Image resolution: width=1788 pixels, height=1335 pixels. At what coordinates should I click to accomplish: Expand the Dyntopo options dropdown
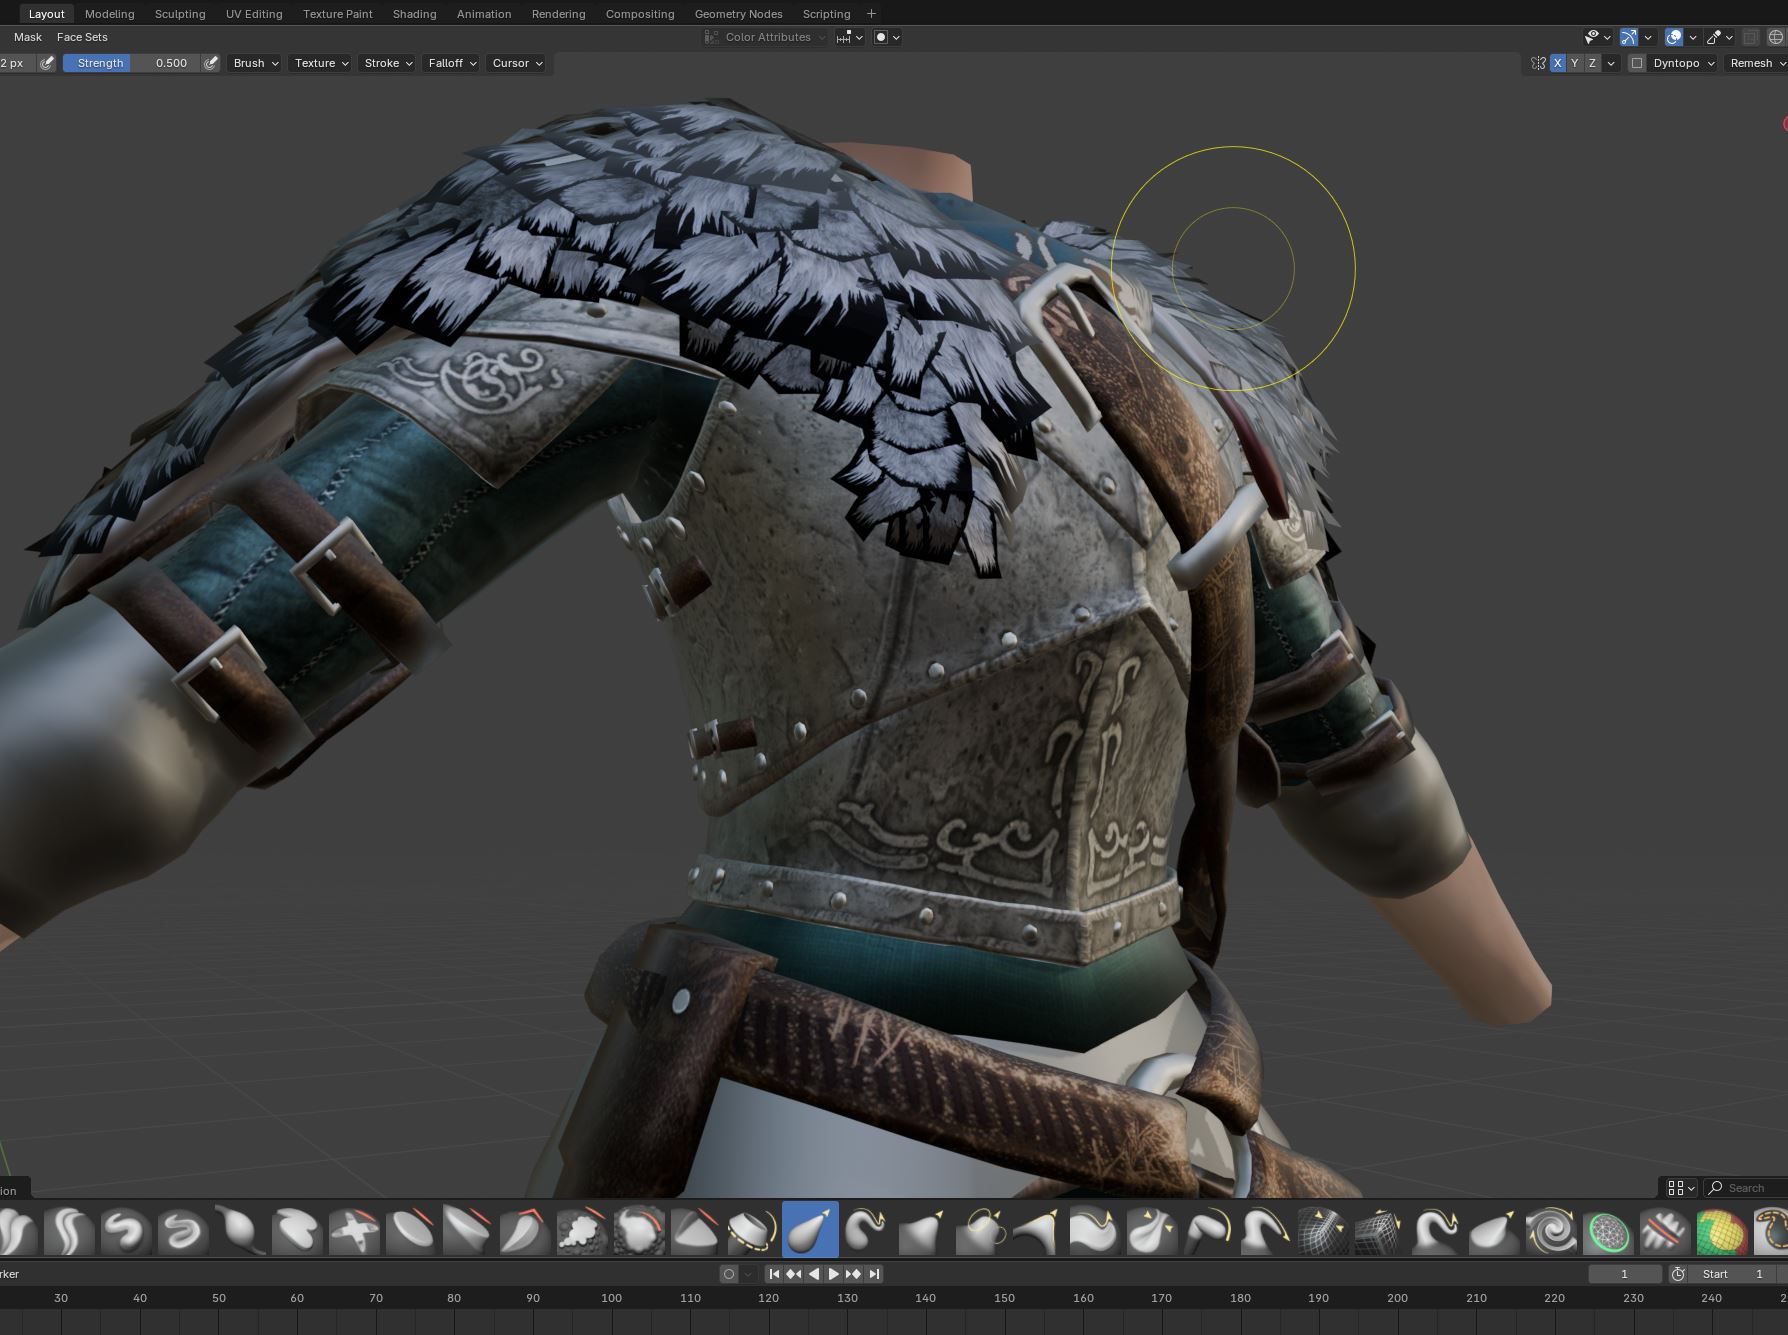coord(1684,63)
